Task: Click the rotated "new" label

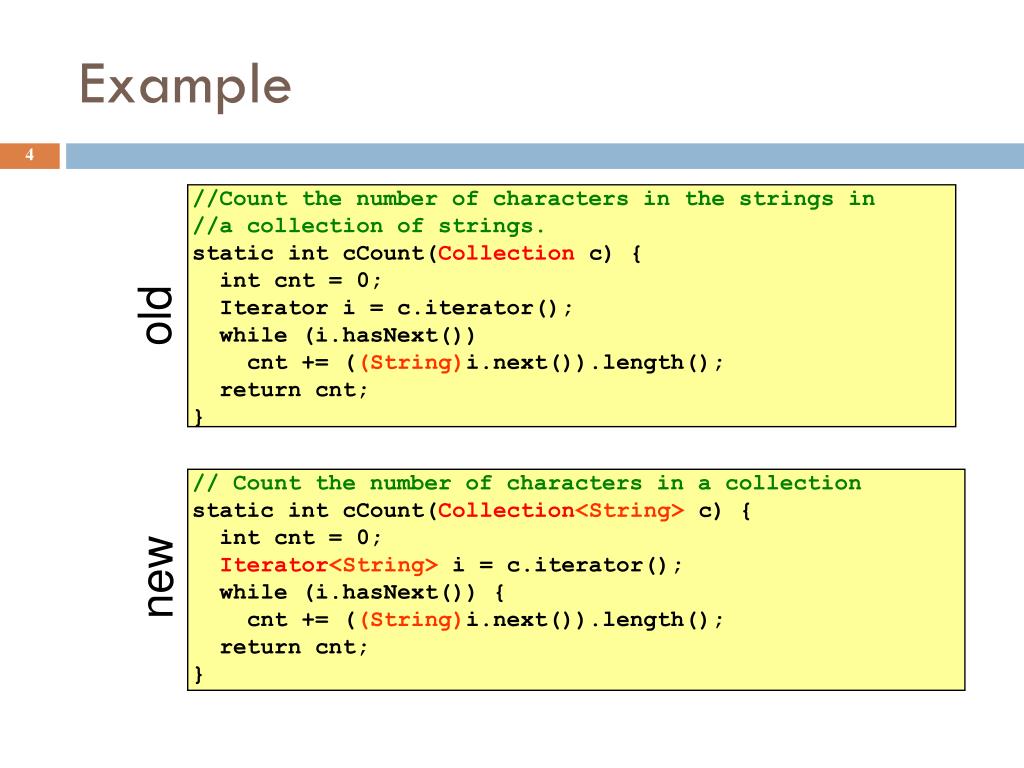Action: (x=159, y=577)
